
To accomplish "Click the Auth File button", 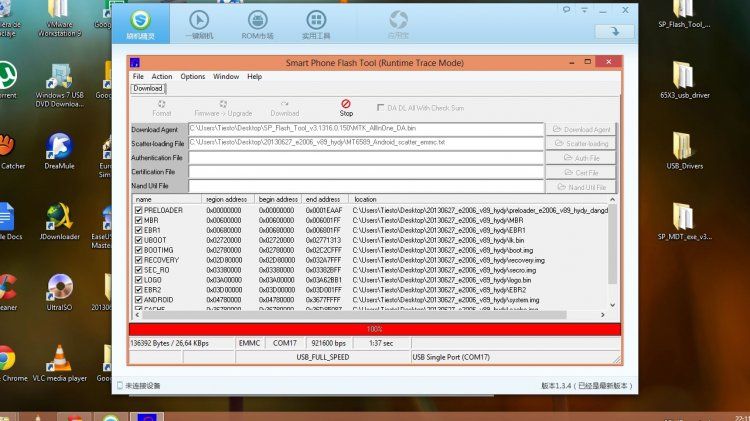I will pyautogui.click(x=581, y=158).
